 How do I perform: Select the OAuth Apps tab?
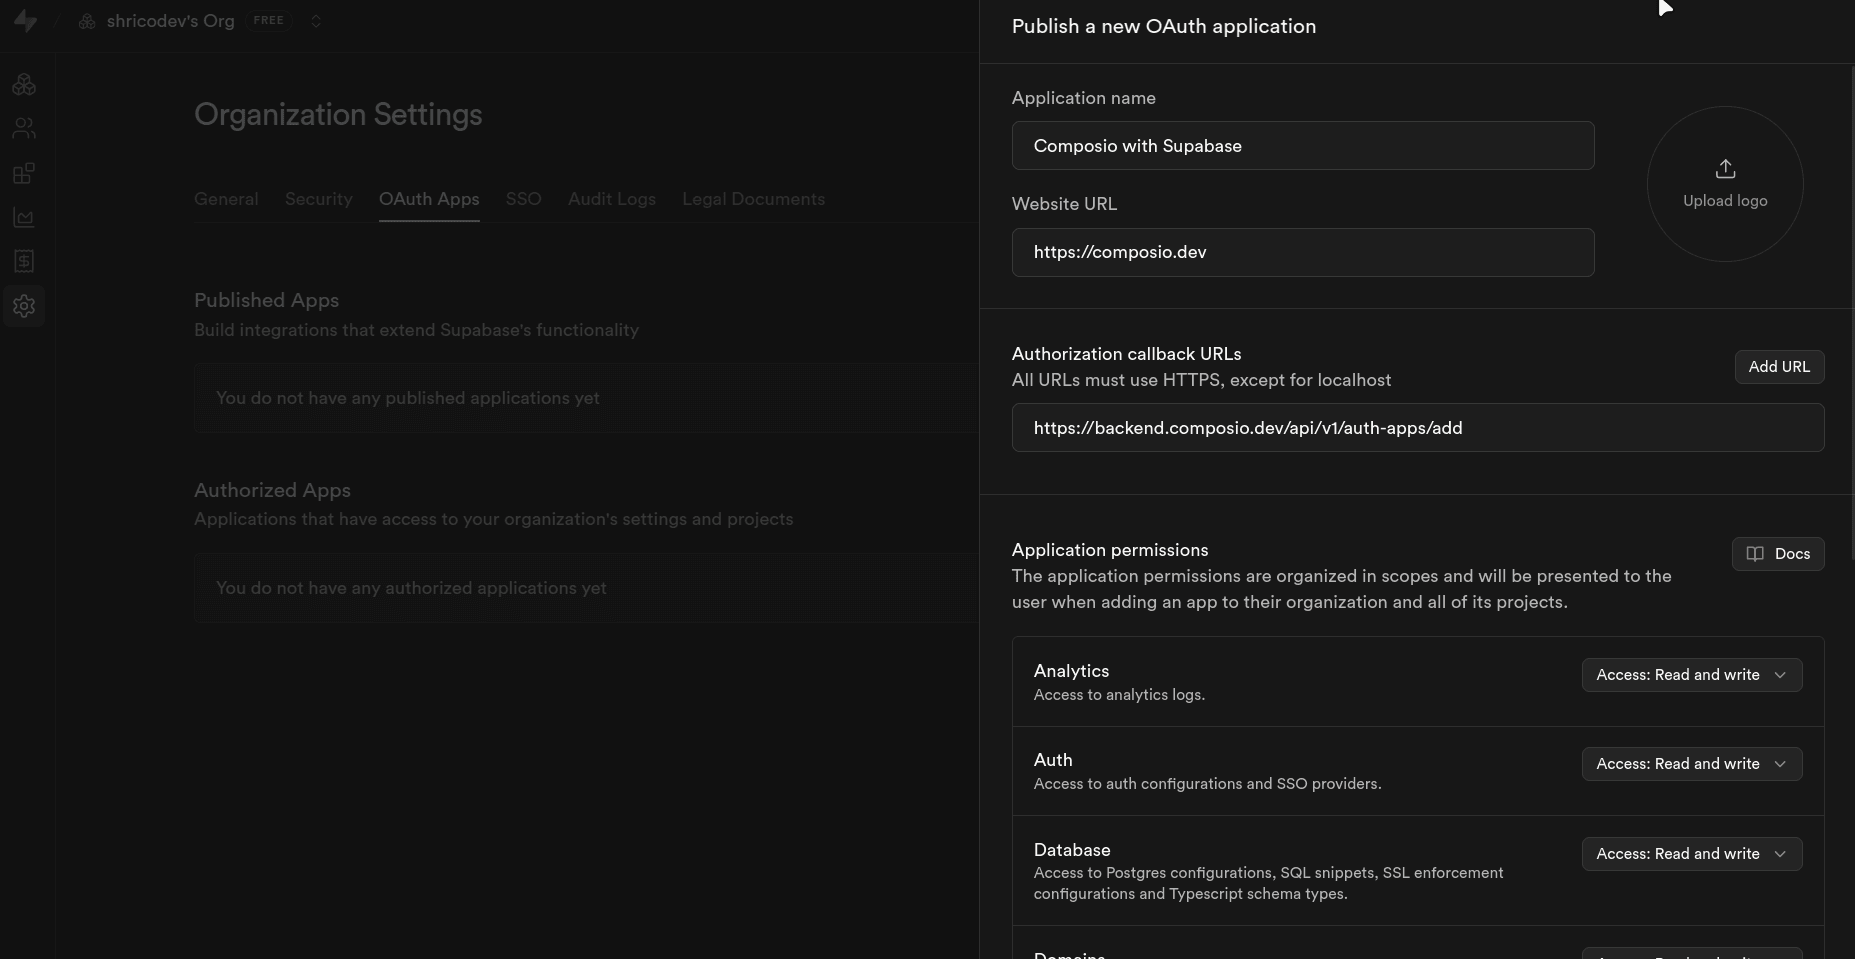tap(429, 199)
